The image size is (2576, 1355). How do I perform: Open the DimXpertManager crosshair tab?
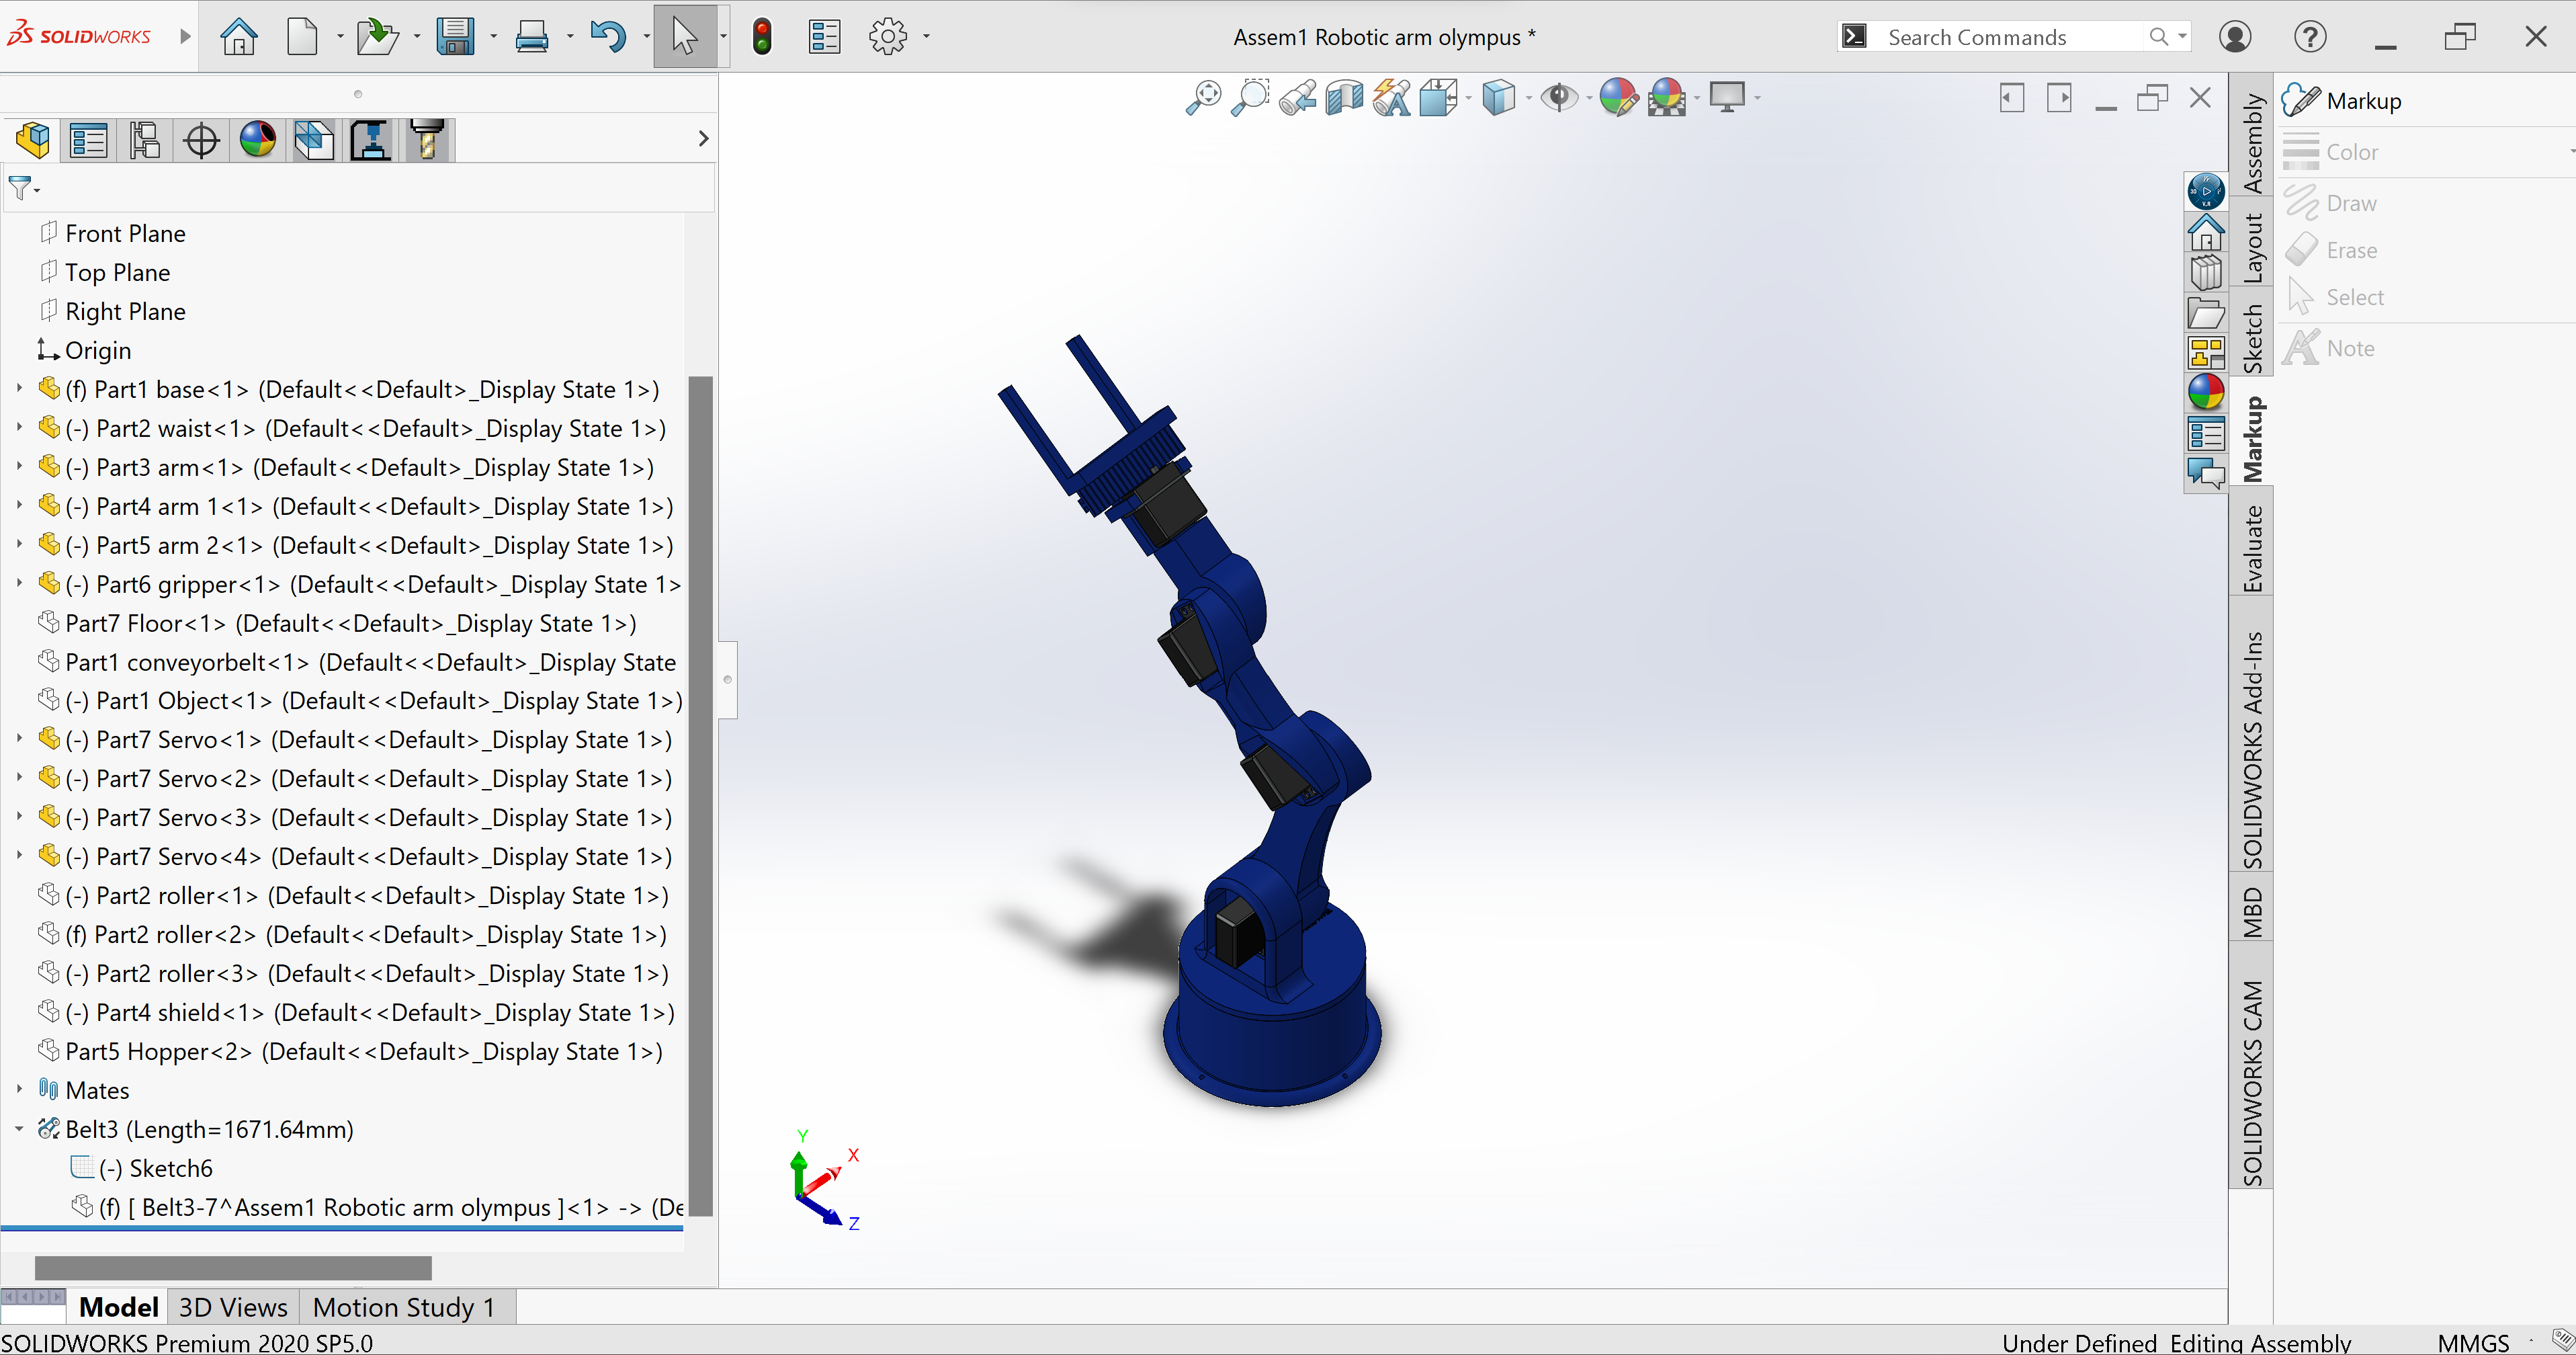(x=201, y=140)
